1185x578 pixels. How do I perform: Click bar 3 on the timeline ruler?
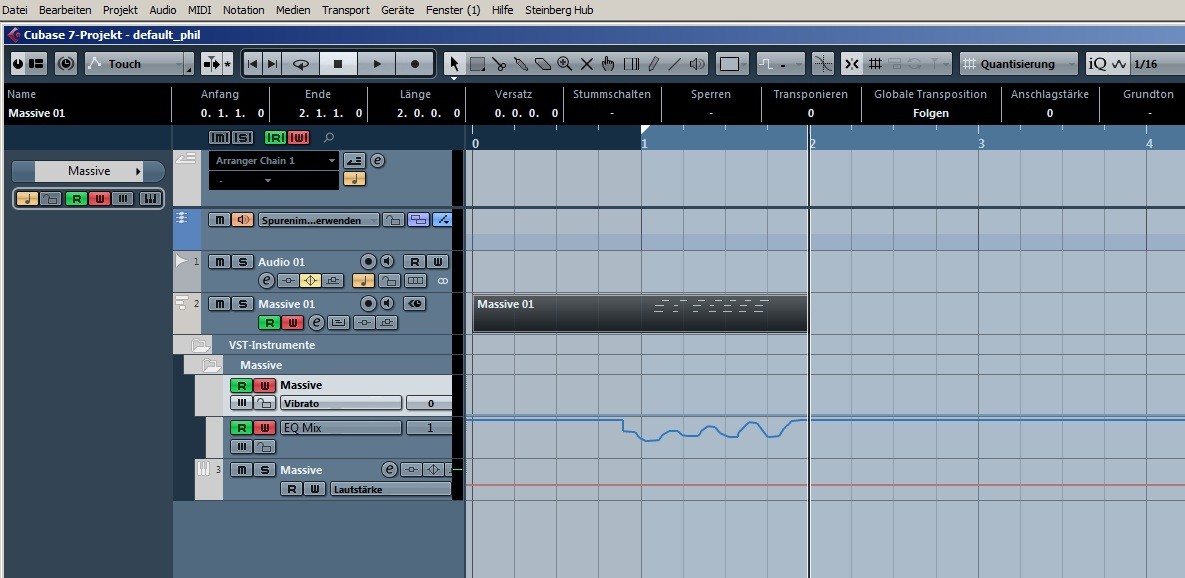tap(981, 143)
